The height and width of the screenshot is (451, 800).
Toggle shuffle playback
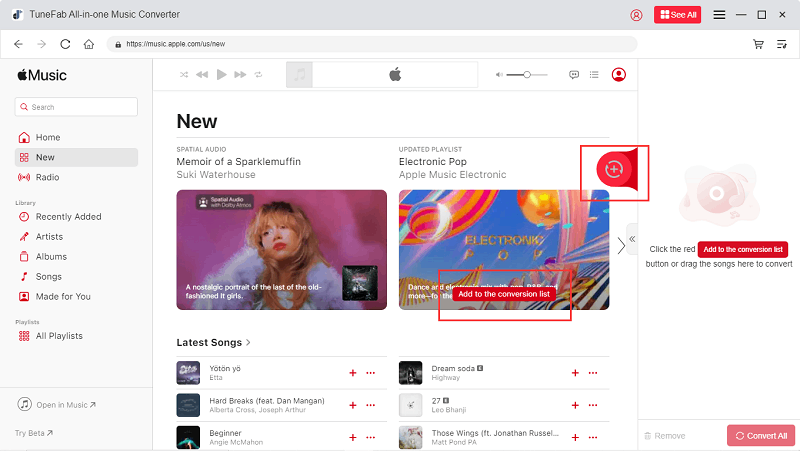pos(184,75)
